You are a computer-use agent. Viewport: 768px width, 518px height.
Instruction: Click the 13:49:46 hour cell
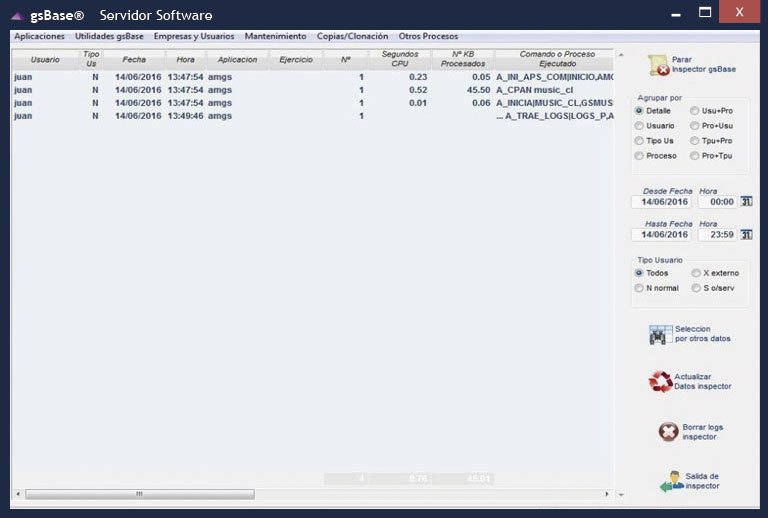point(185,116)
